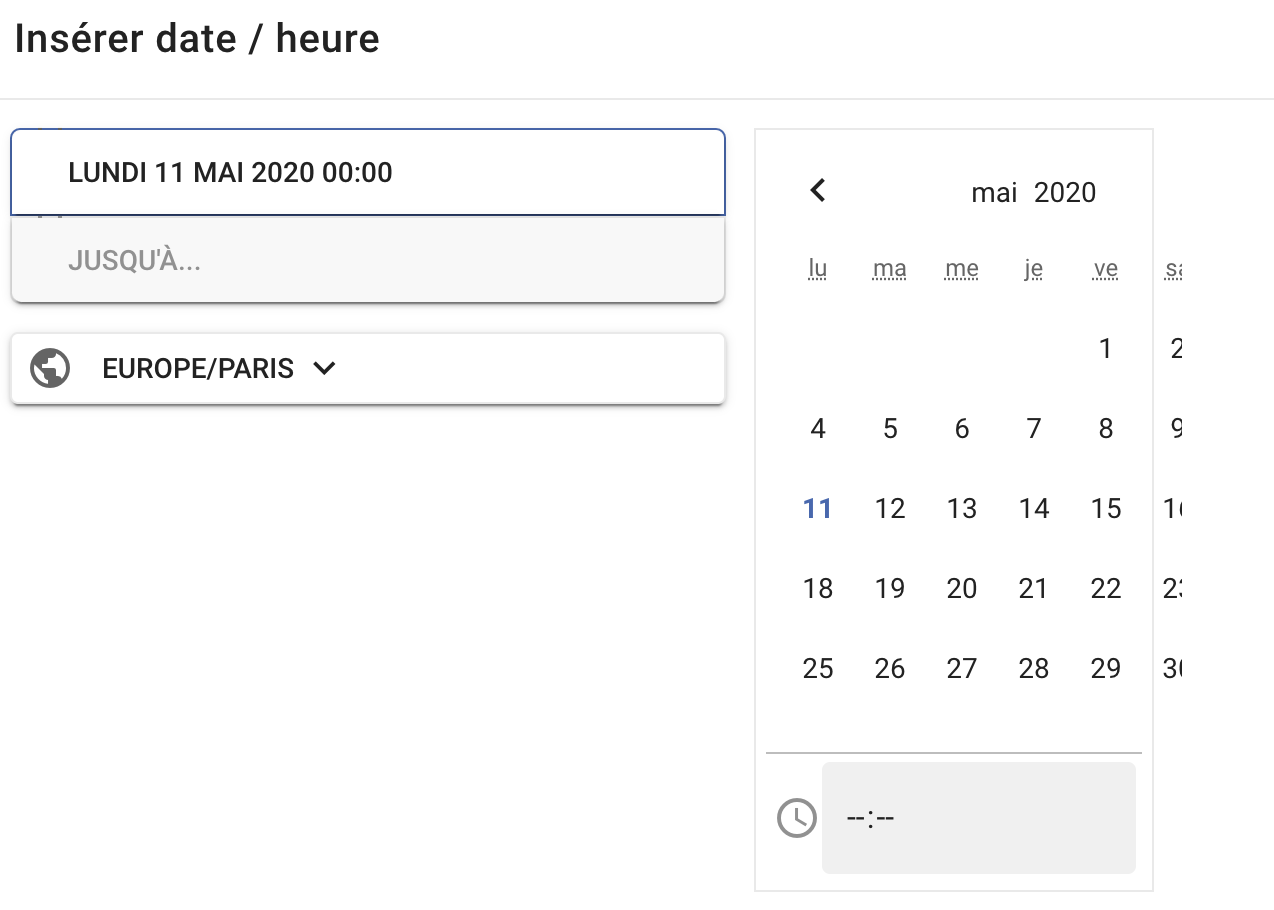Image resolution: width=1274 pixels, height=910 pixels.
Task: Pick day 14 in the calendar
Action: pyautogui.click(x=1033, y=508)
